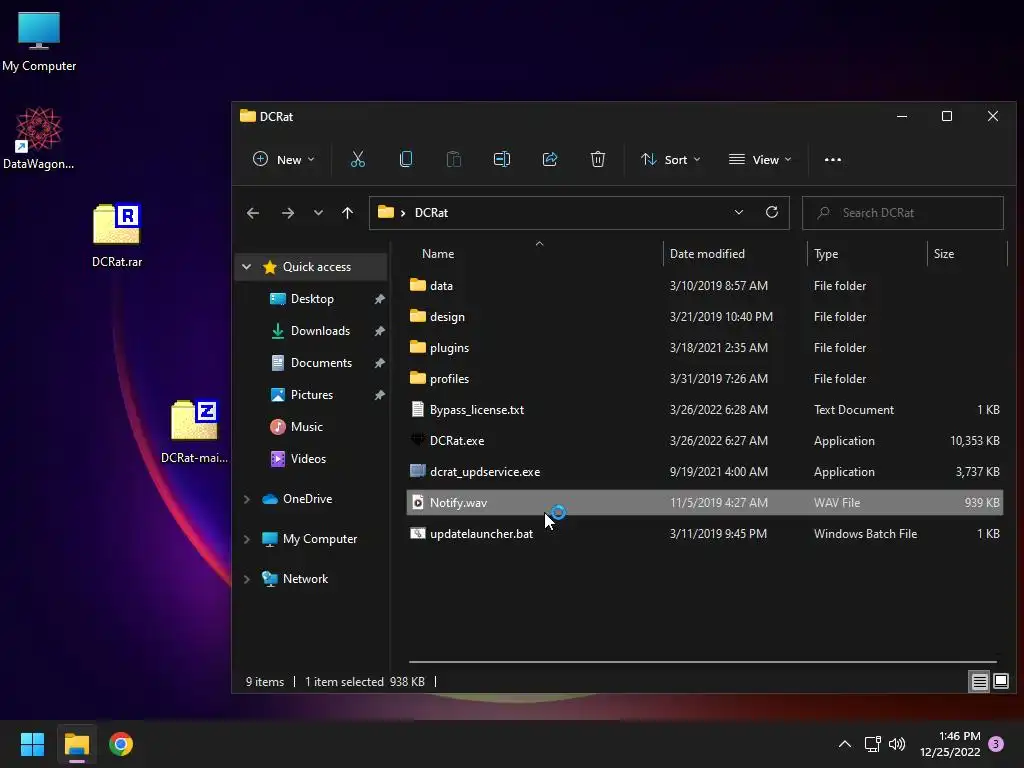Open Google Chrome from taskbar

tap(121, 744)
